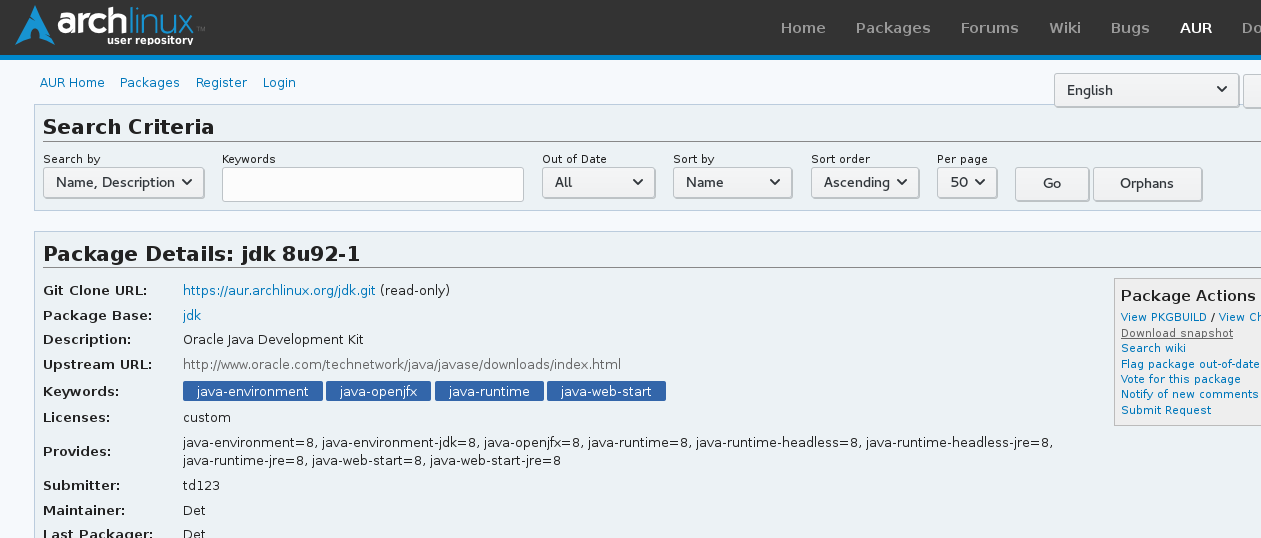The image size is (1261, 538).
Task: Open the jdk.git clone URL link
Action: (279, 290)
